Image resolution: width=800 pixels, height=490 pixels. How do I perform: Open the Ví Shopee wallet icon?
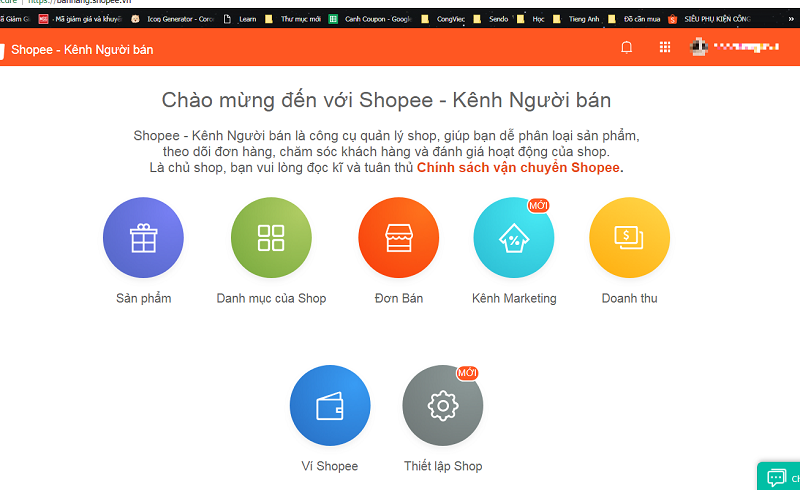coord(330,406)
